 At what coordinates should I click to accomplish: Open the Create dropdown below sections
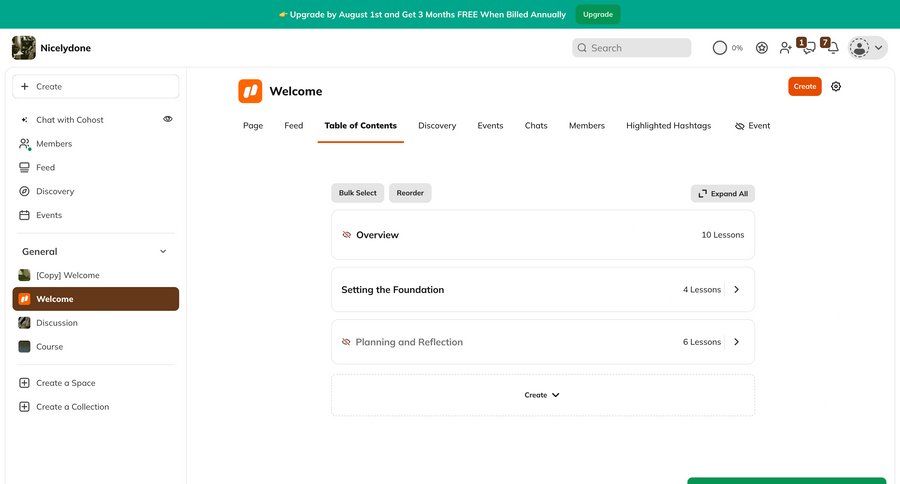pyautogui.click(x=542, y=395)
